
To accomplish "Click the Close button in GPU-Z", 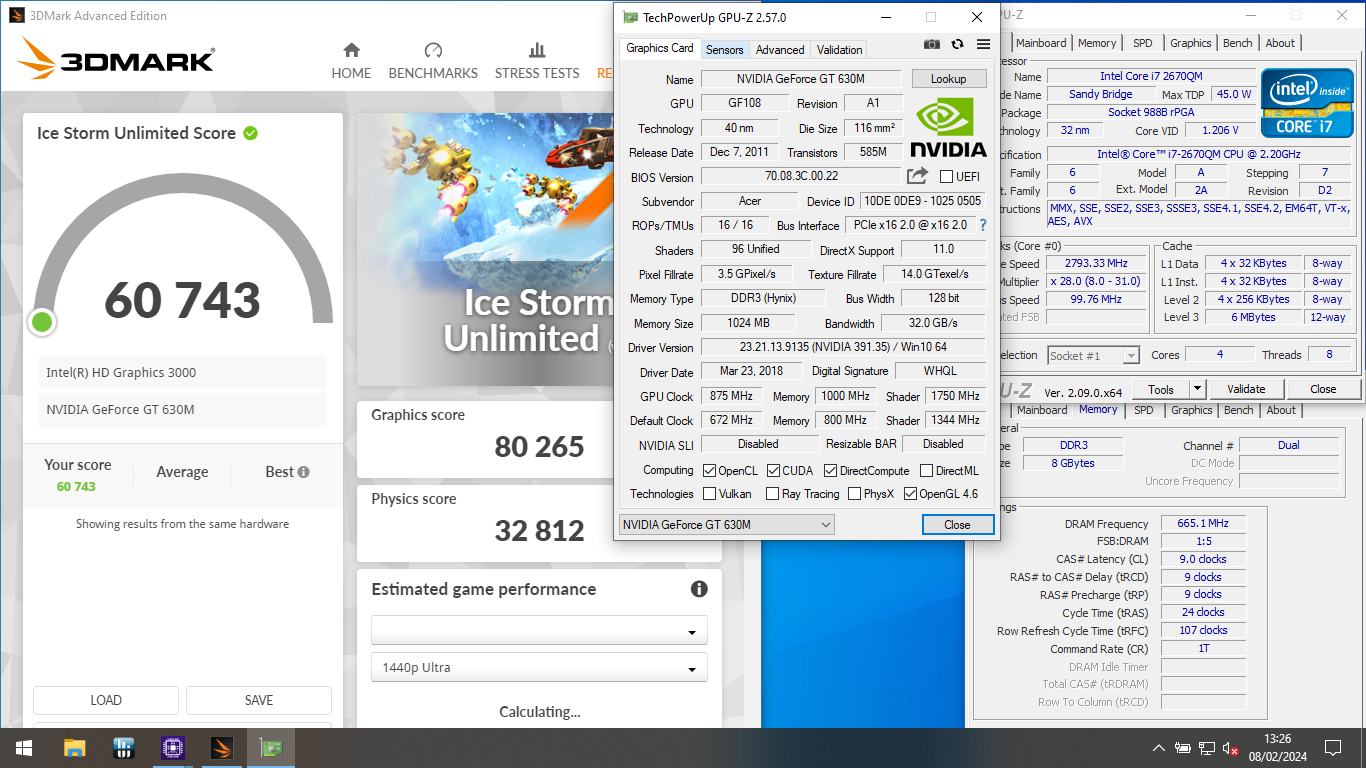I will click(x=957, y=525).
